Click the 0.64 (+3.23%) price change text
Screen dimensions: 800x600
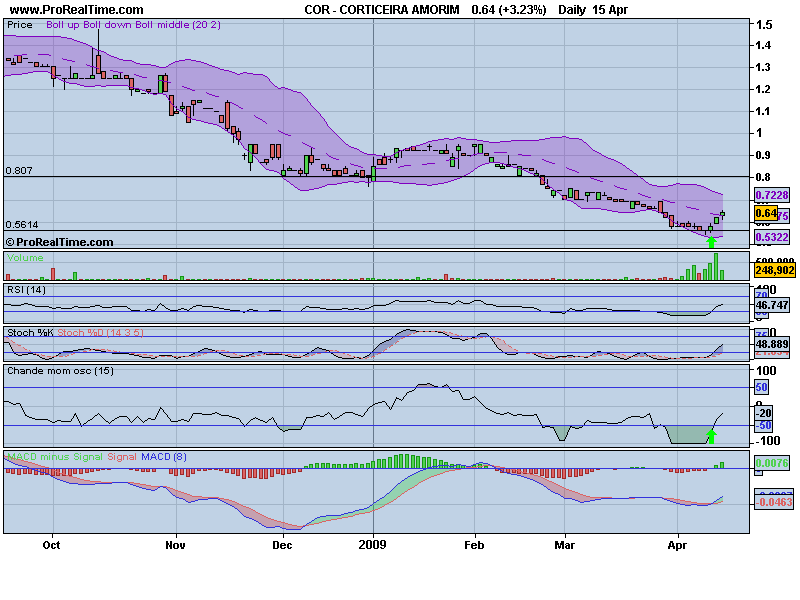[509, 10]
